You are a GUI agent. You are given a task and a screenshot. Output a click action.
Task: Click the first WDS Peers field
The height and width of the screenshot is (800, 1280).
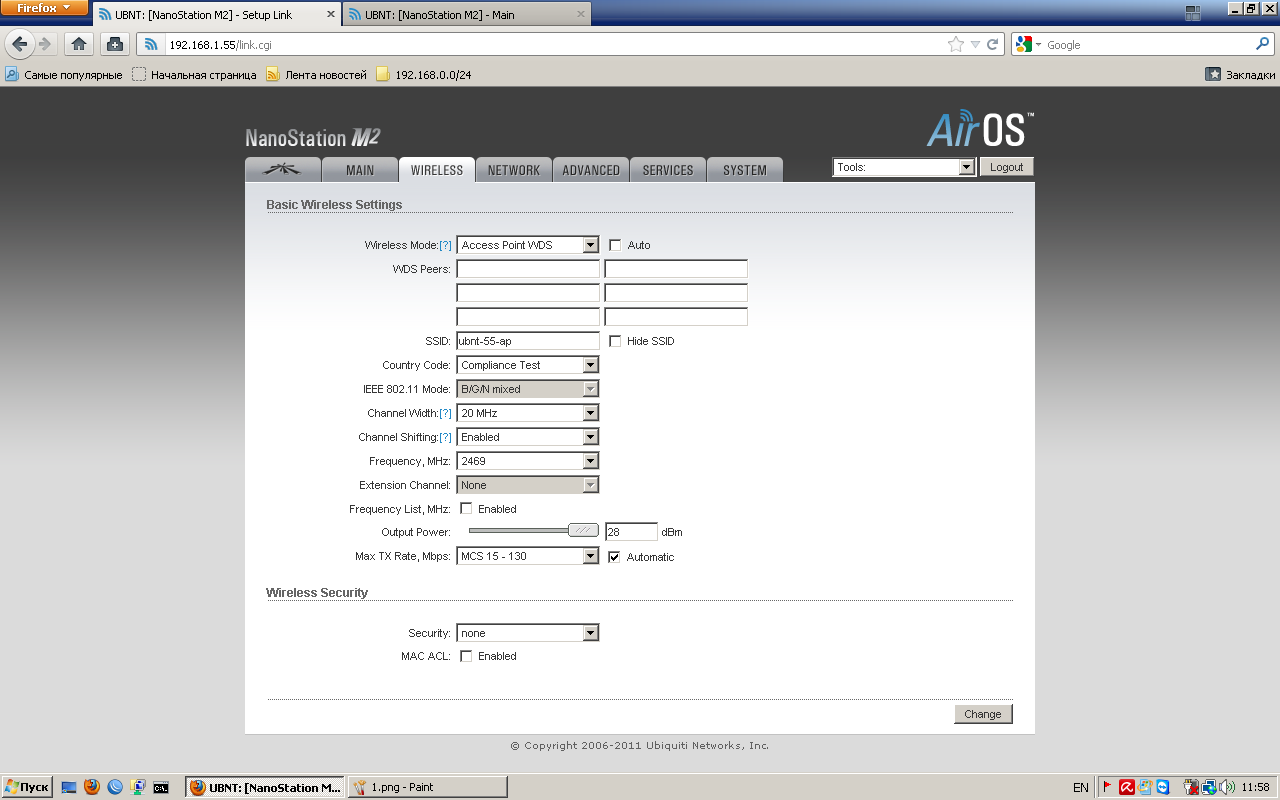click(528, 269)
